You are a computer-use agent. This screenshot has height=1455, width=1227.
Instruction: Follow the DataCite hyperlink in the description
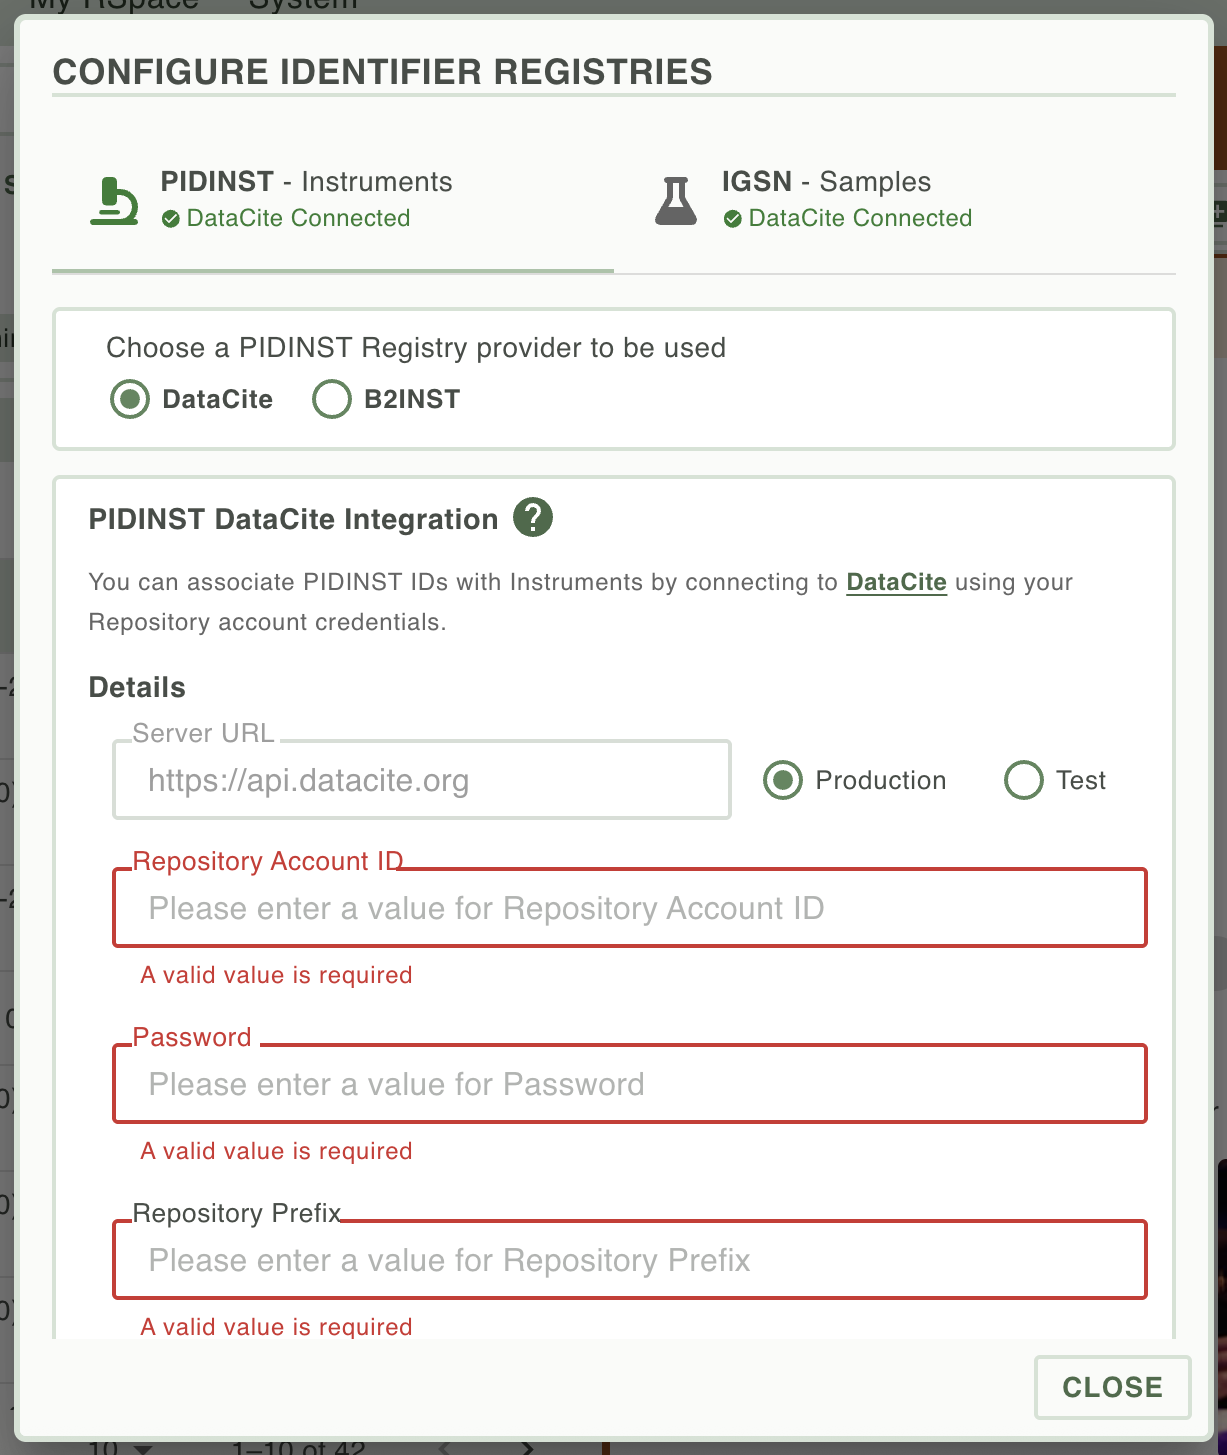coord(896,582)
